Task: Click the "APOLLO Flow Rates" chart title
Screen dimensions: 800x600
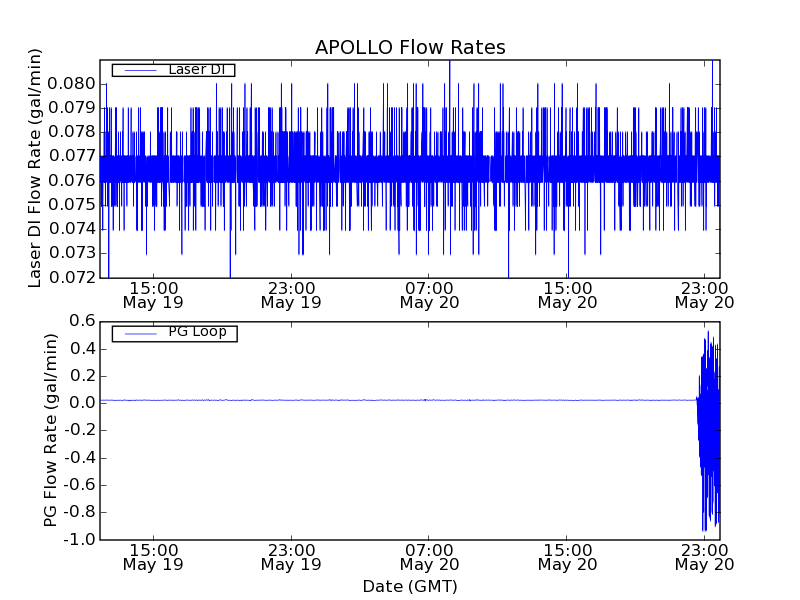Action: pos(410,48)
